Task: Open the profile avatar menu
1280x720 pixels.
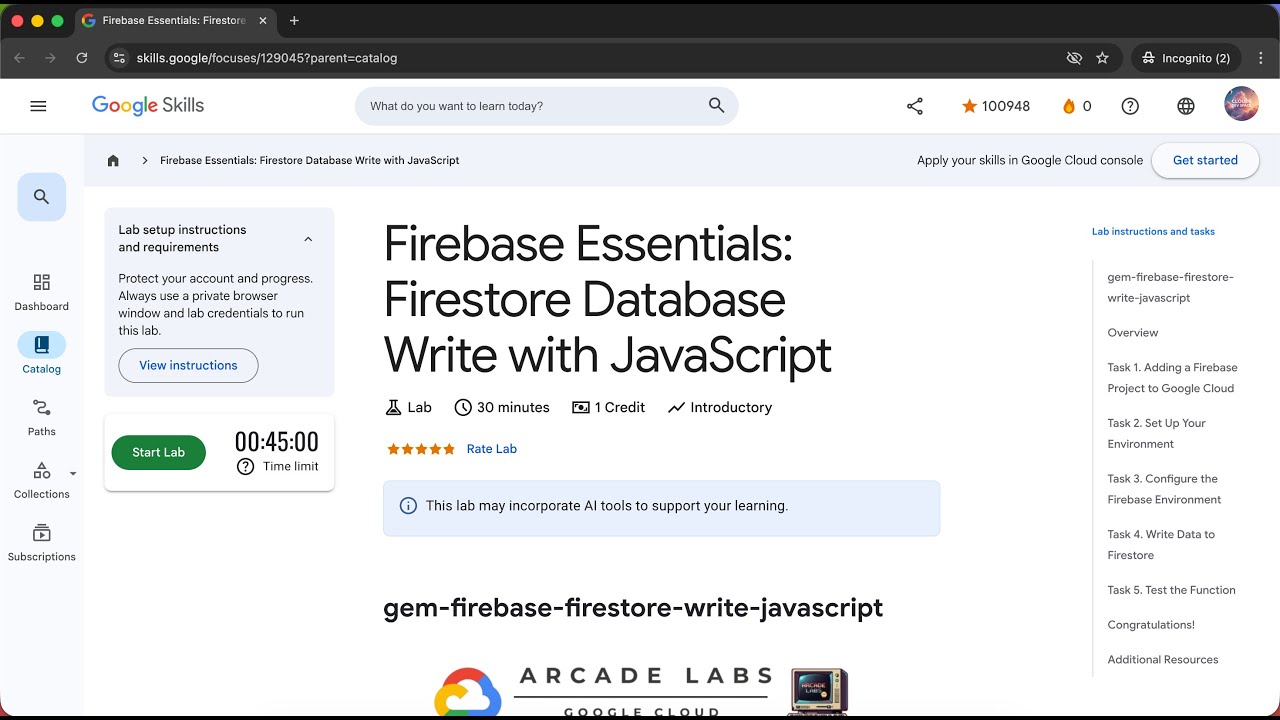Action: (x=1241, y=105)
